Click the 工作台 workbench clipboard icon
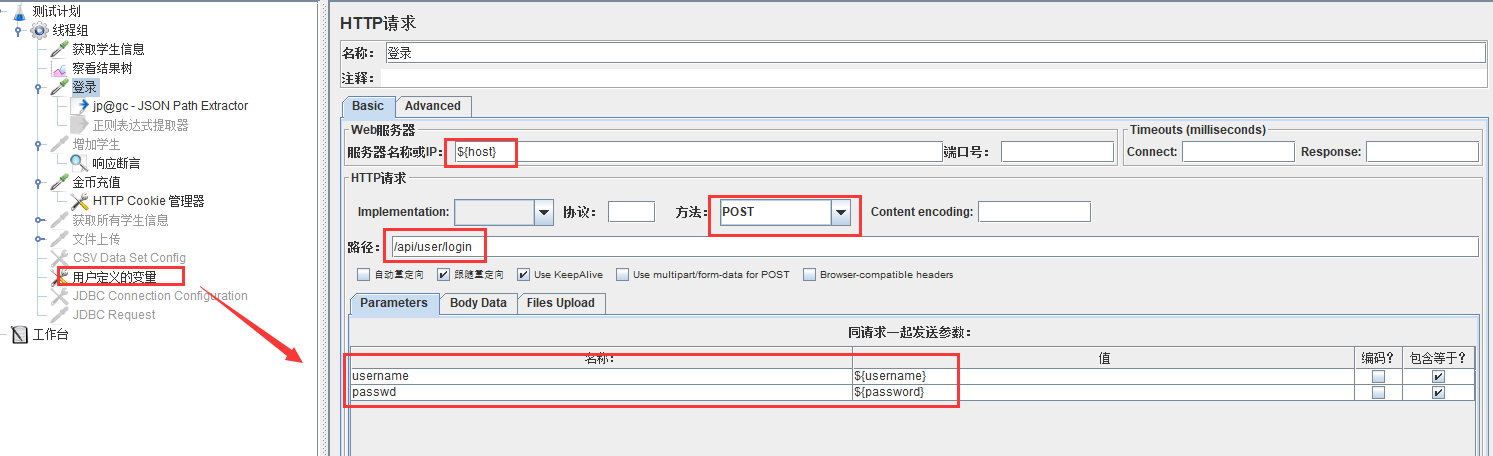The width and height of the screenshot is (1493, 456). [x=20, y=335]
